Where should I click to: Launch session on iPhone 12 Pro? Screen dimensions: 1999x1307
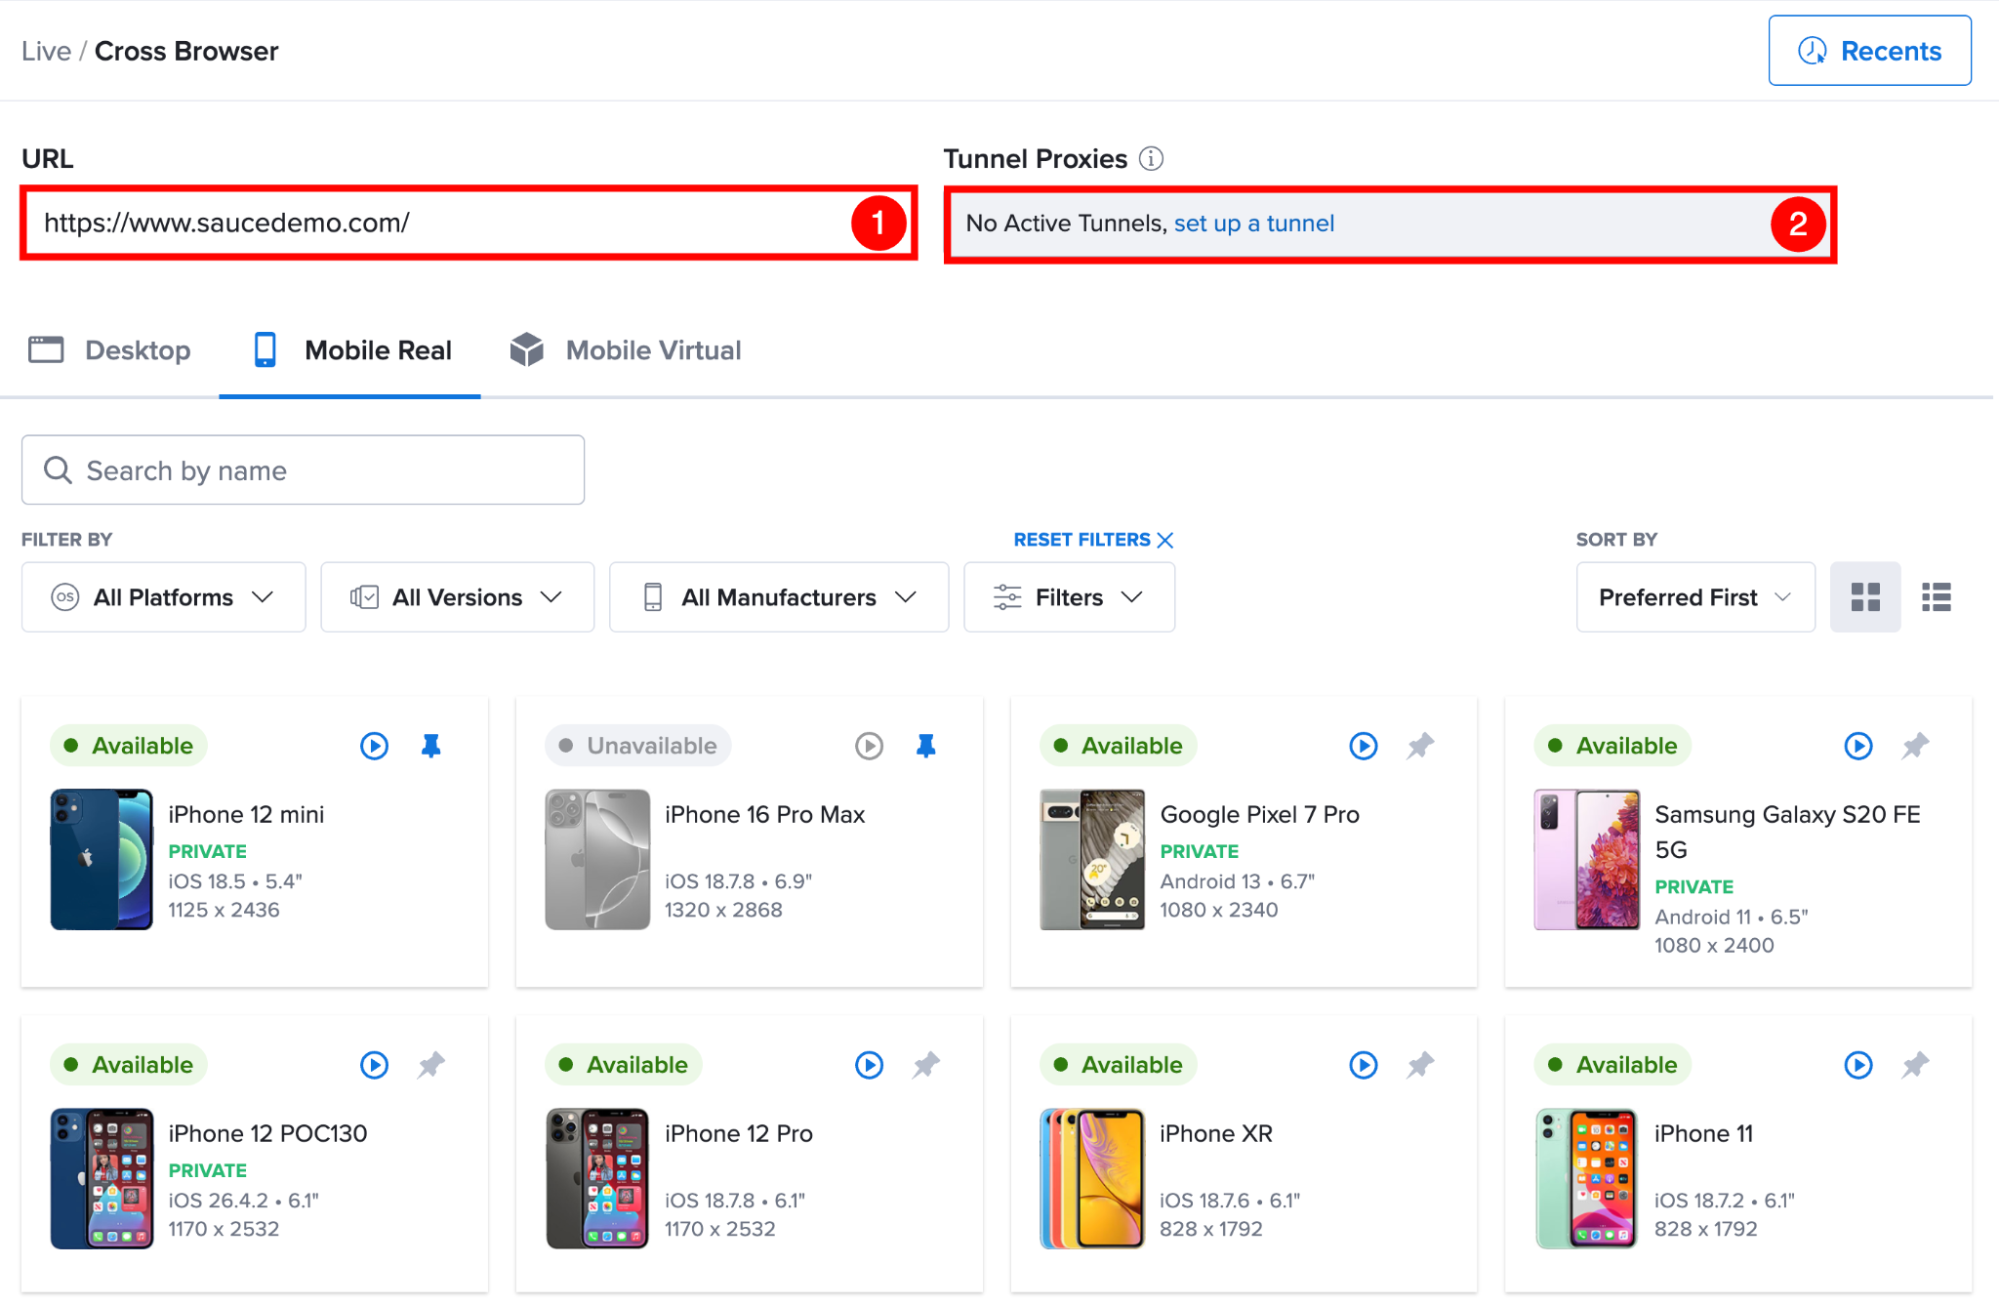869,1065
